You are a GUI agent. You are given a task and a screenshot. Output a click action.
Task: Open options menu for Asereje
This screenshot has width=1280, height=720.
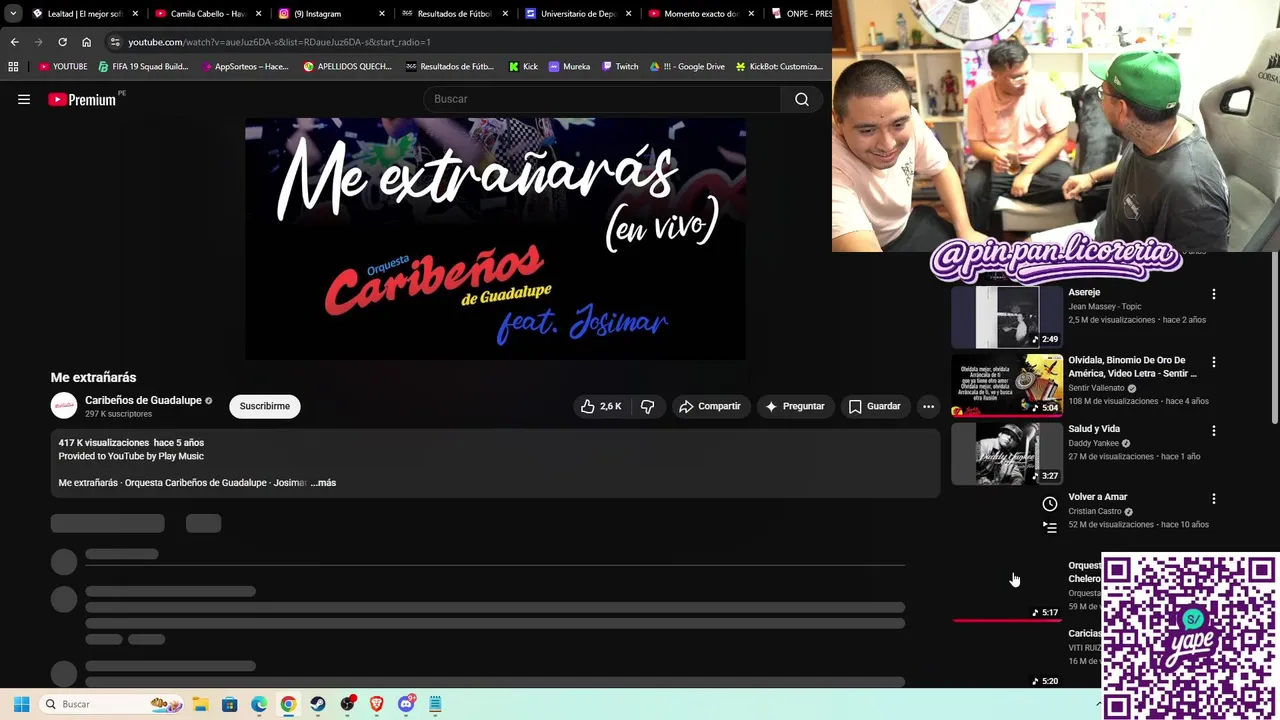click(1214, 294)
